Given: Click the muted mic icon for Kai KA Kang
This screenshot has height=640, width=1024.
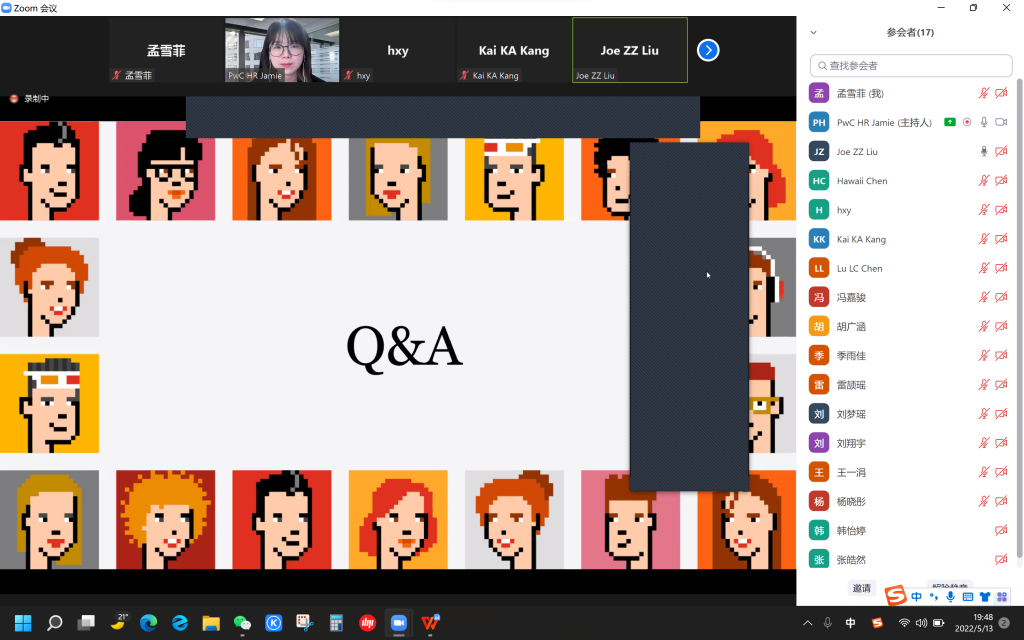Looking at the screenshot, I should click(984, 239).
